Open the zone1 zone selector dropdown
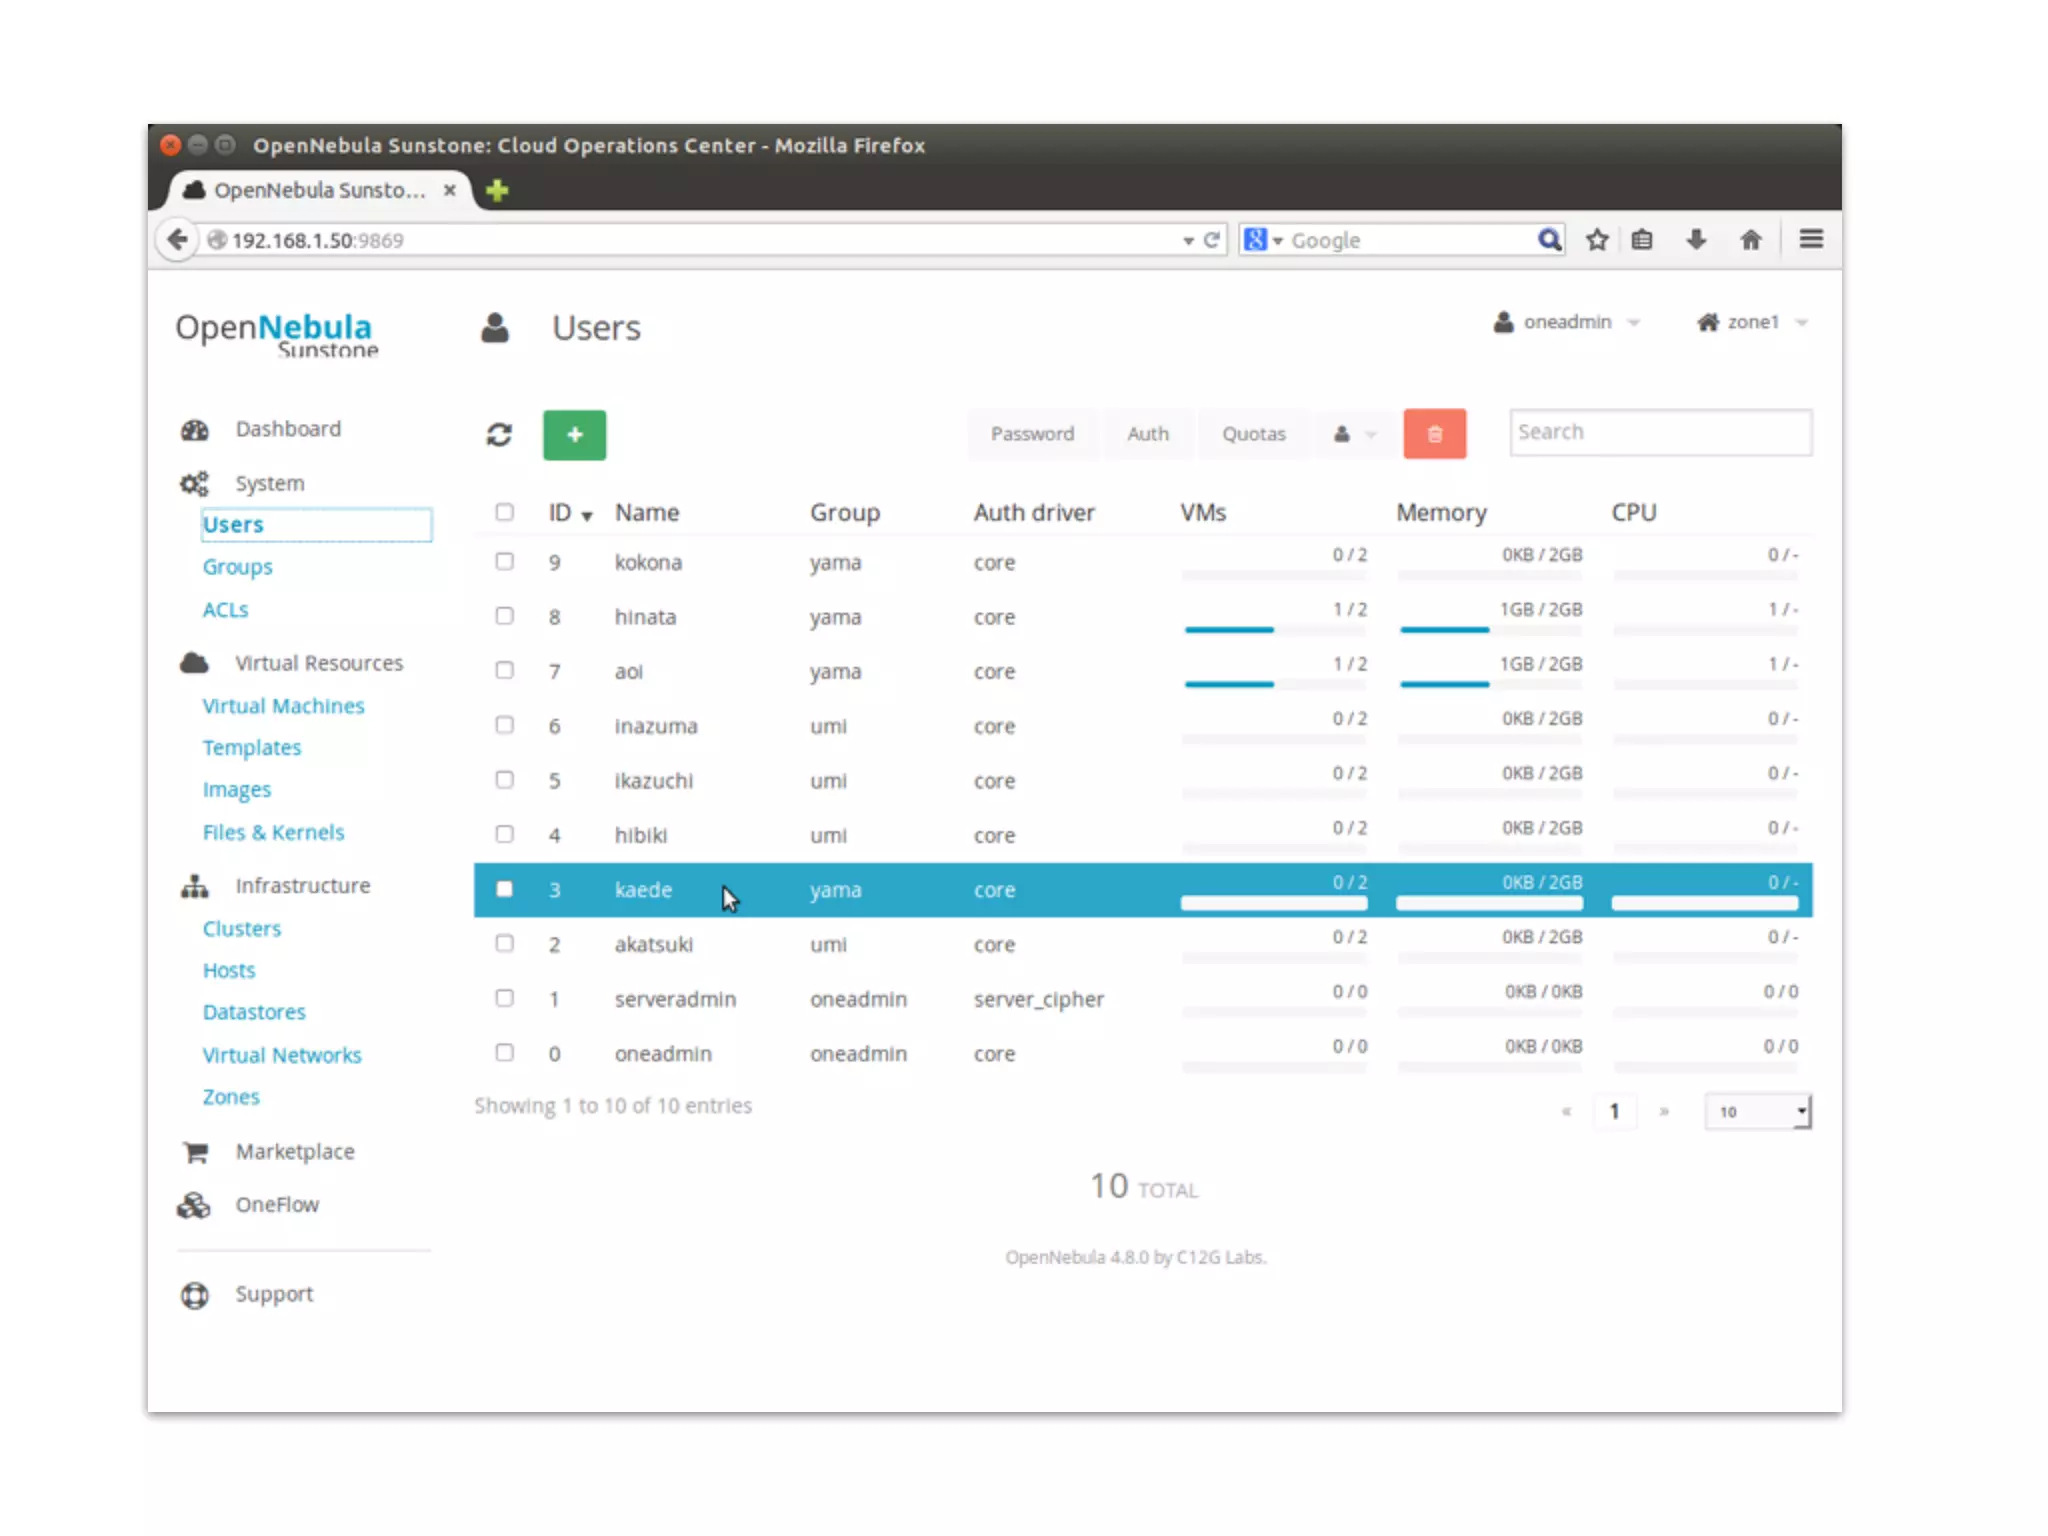 pyautogui.click(x=1752, y=322)
